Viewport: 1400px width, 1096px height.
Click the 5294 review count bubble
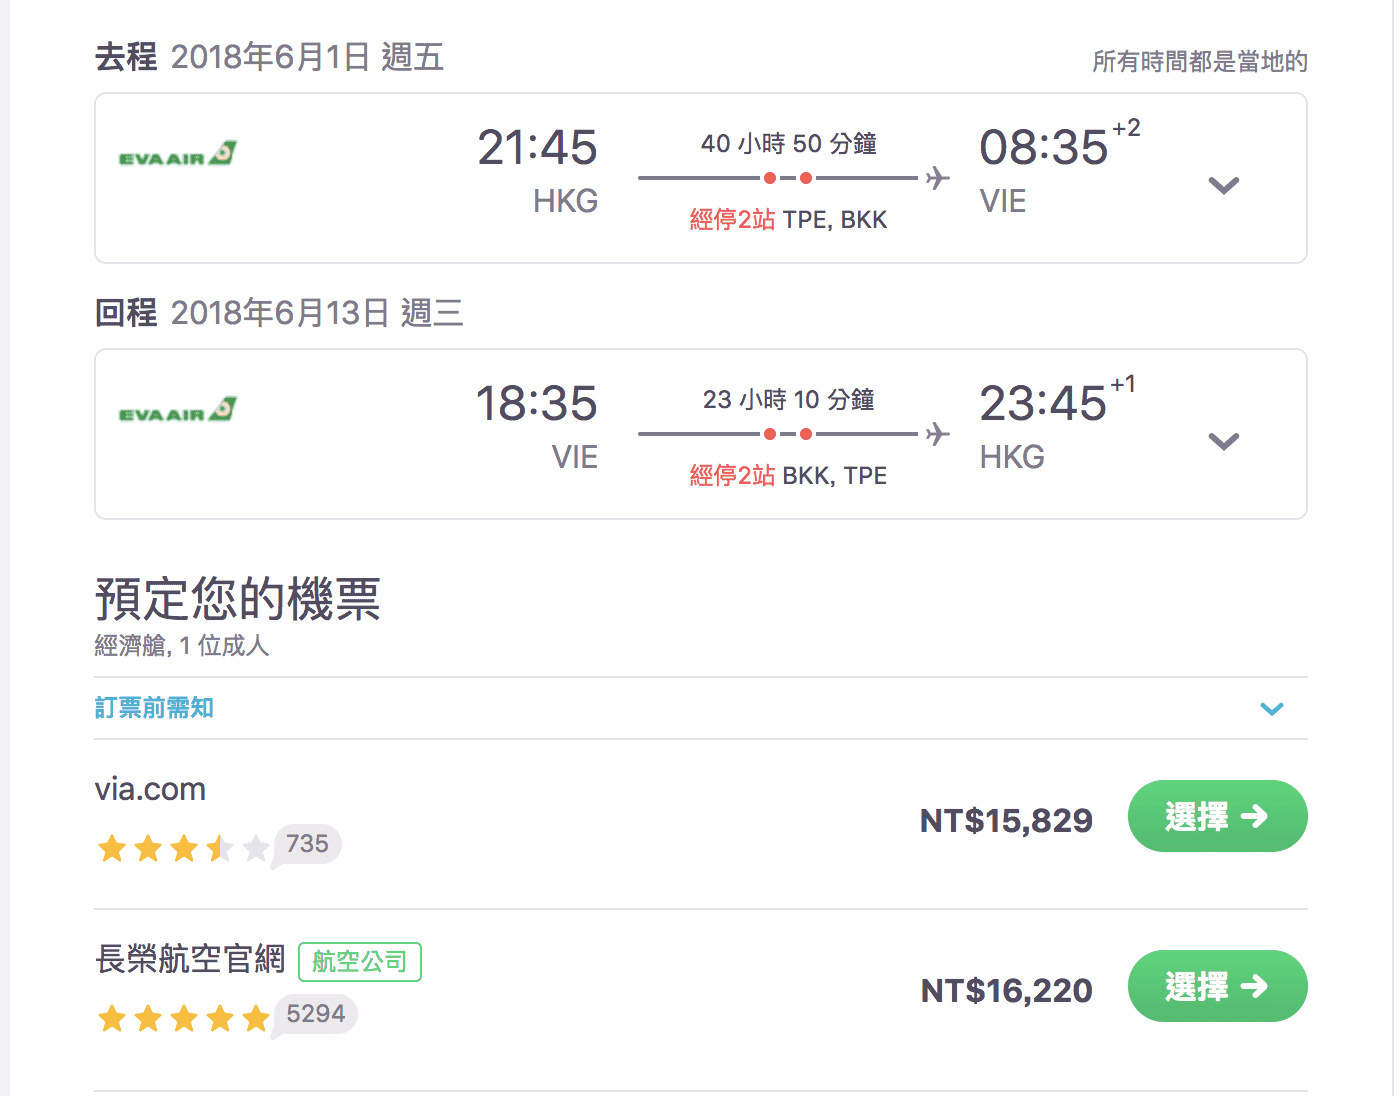315,1014
